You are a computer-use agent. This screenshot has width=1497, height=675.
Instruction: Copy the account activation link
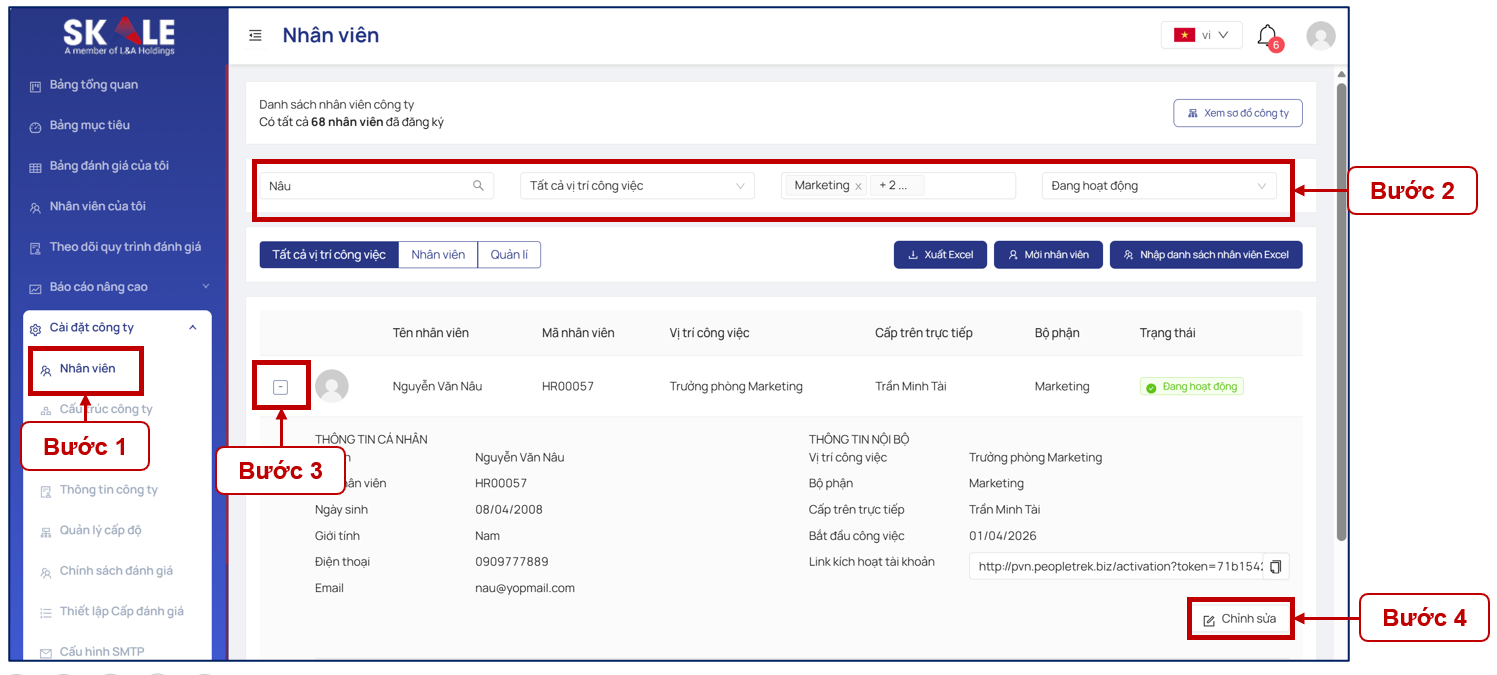1275,567
